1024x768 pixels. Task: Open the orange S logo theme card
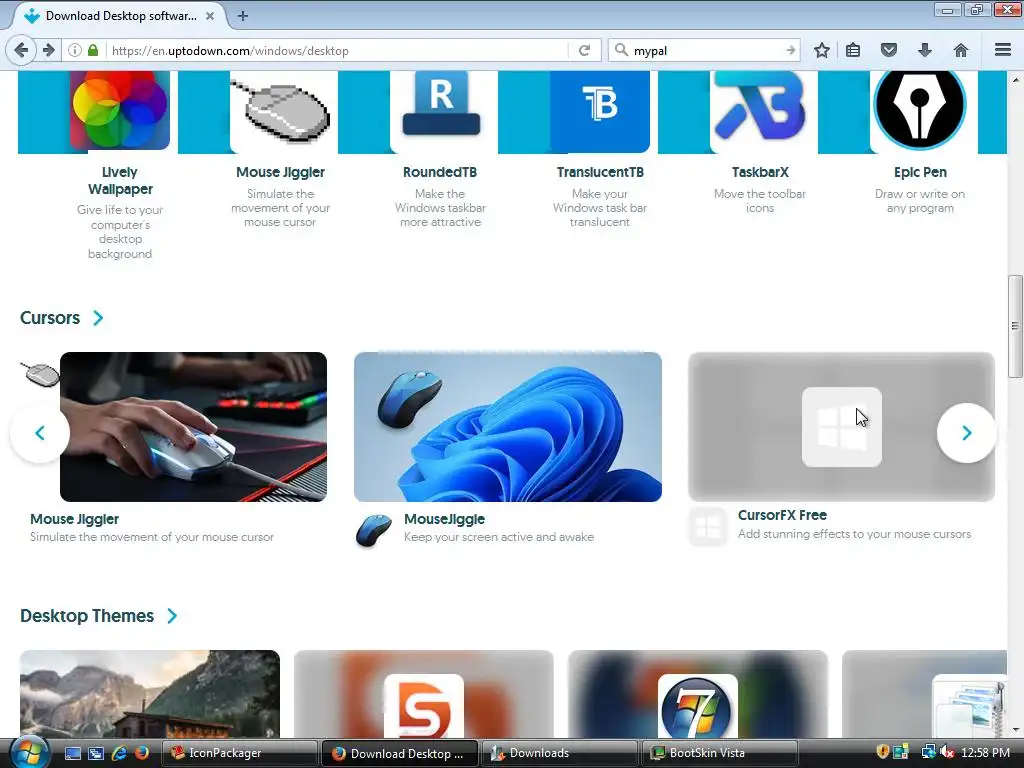(424, 694)
